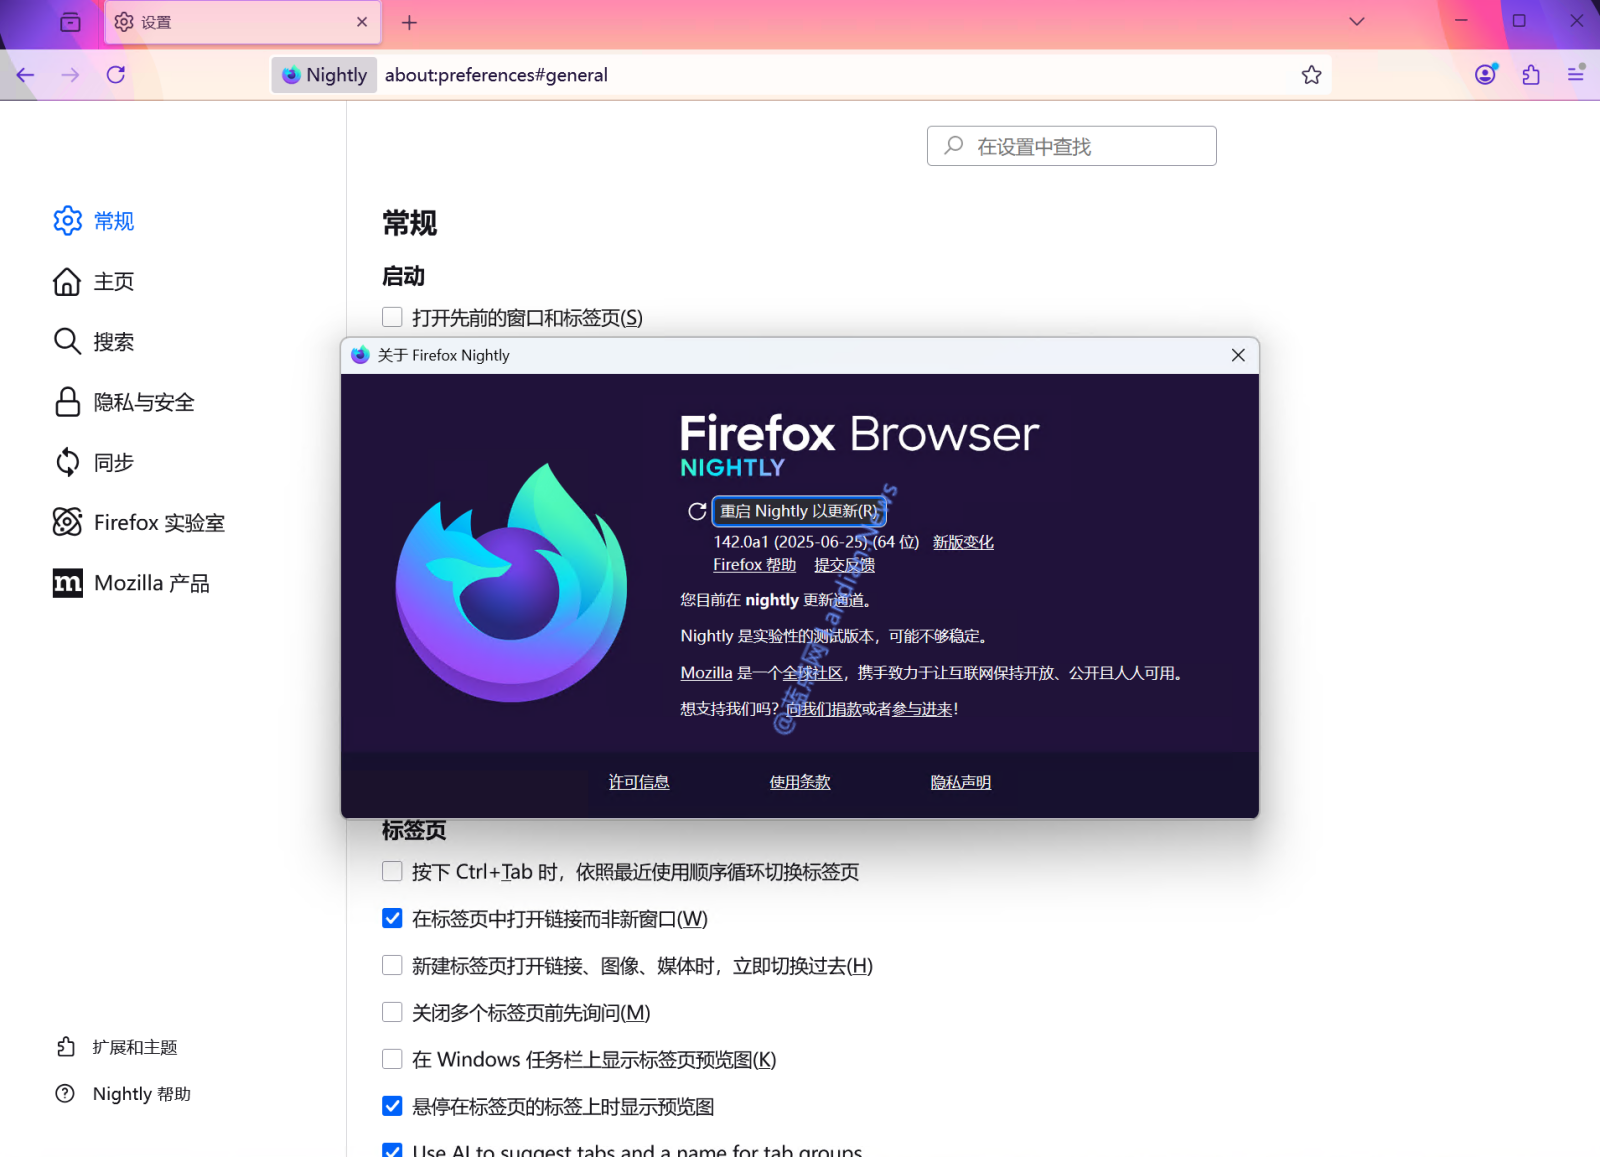Screen dimensions: 1600x1157
Task: Click the bookmark star icon in address bar
Action: pyautogui.click(x=1311, y=75)
